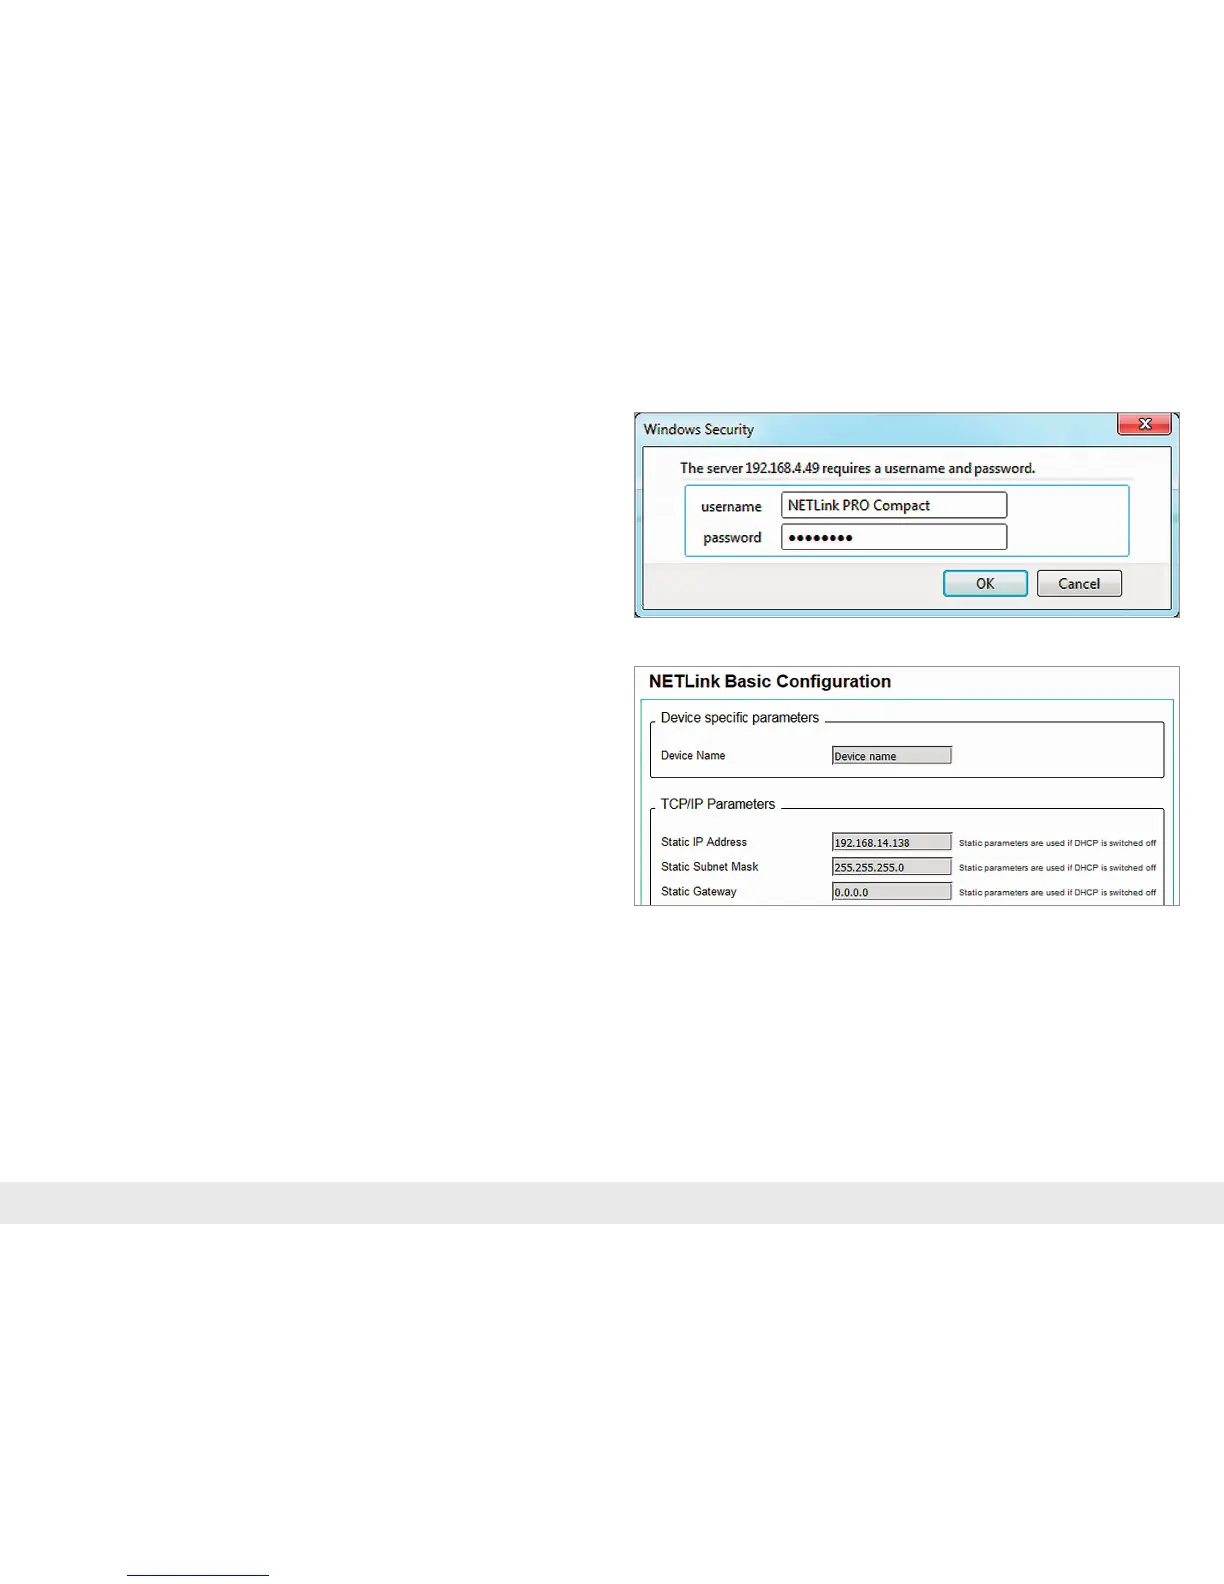Click the Static Subnet Mask field 255.255.255.0

(x=892, y=867)
